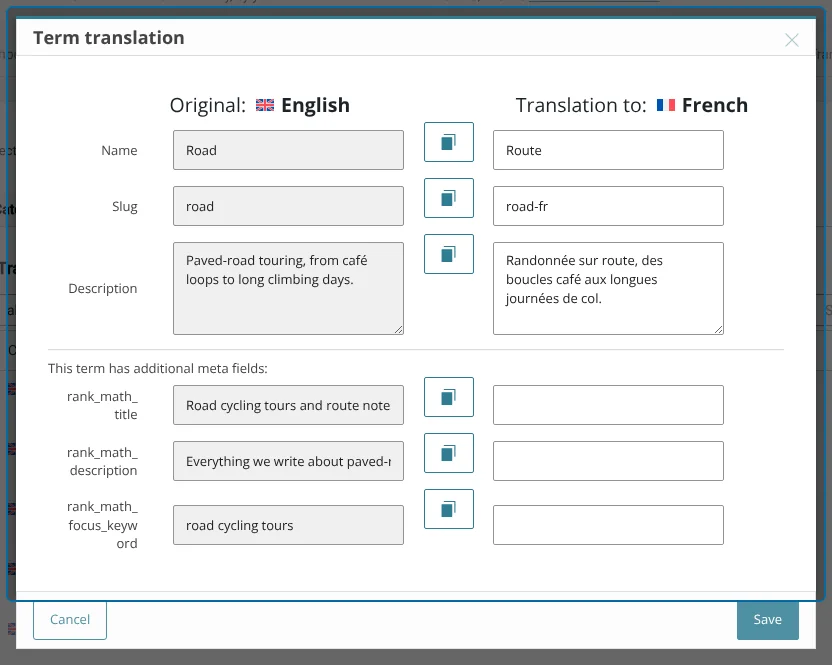The image size is (832, 665).
Task: Edit the French slug 'road-fr'
Action: coord(608,206)
